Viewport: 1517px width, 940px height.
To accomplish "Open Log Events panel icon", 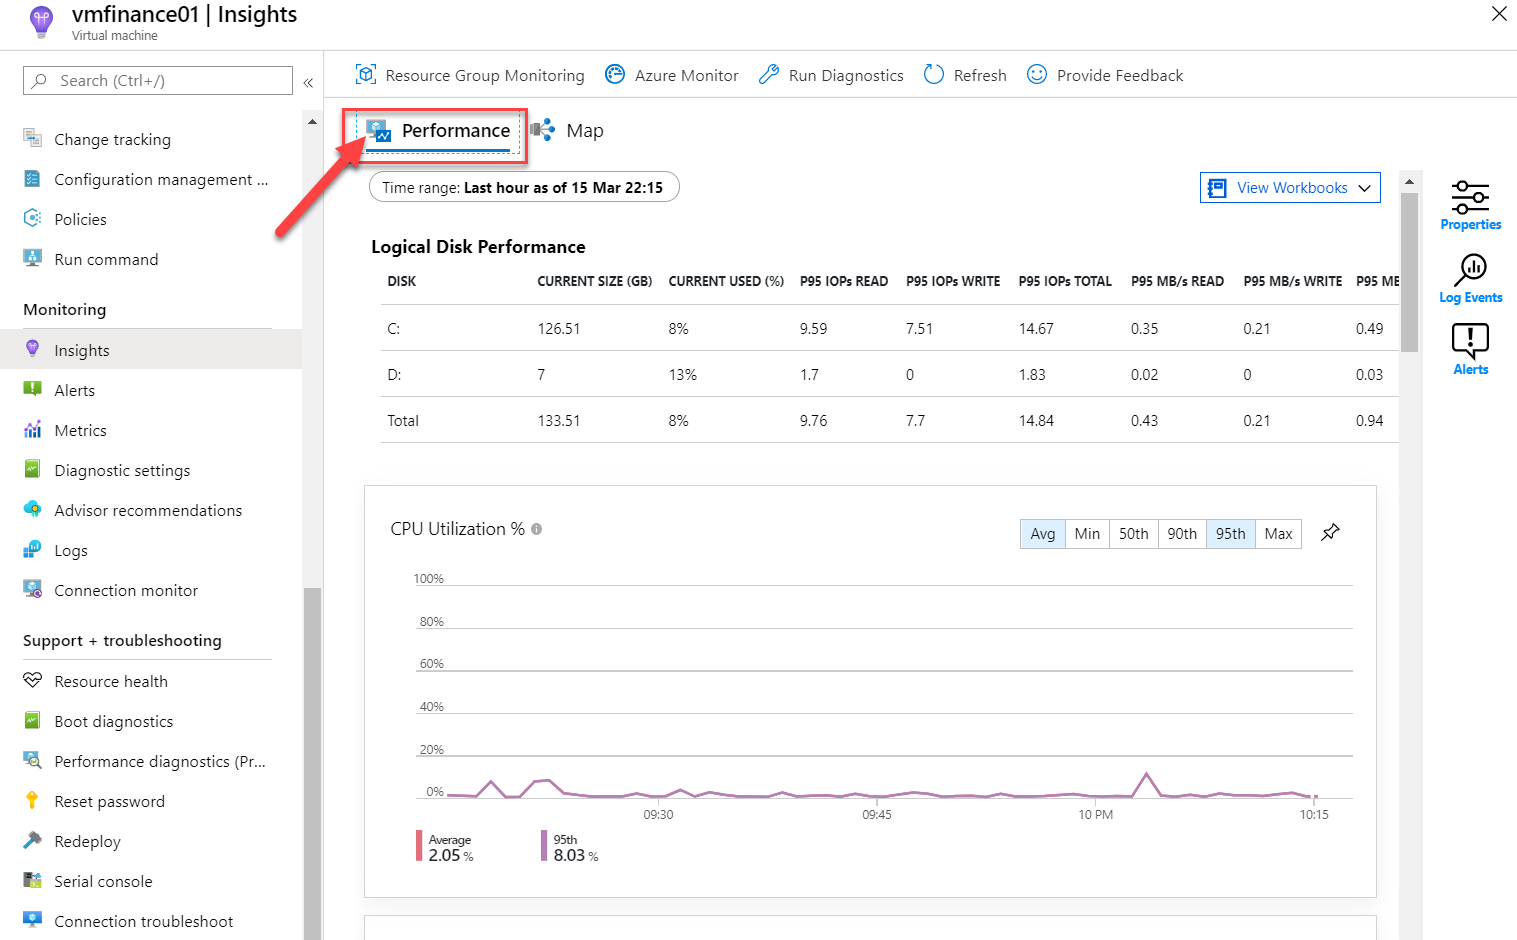I will 1470,278.
